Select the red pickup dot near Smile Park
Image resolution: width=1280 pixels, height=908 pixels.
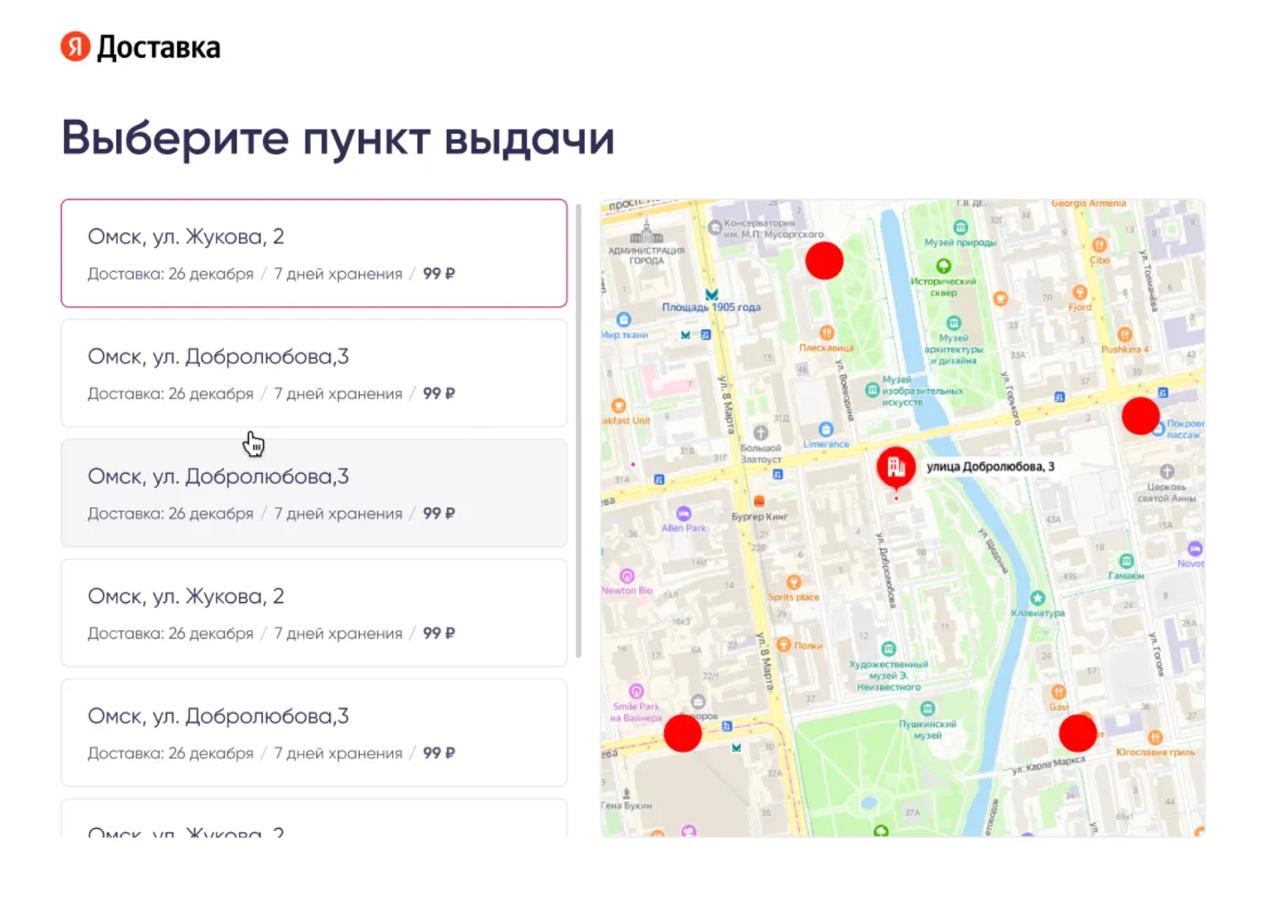click(683, 733)
